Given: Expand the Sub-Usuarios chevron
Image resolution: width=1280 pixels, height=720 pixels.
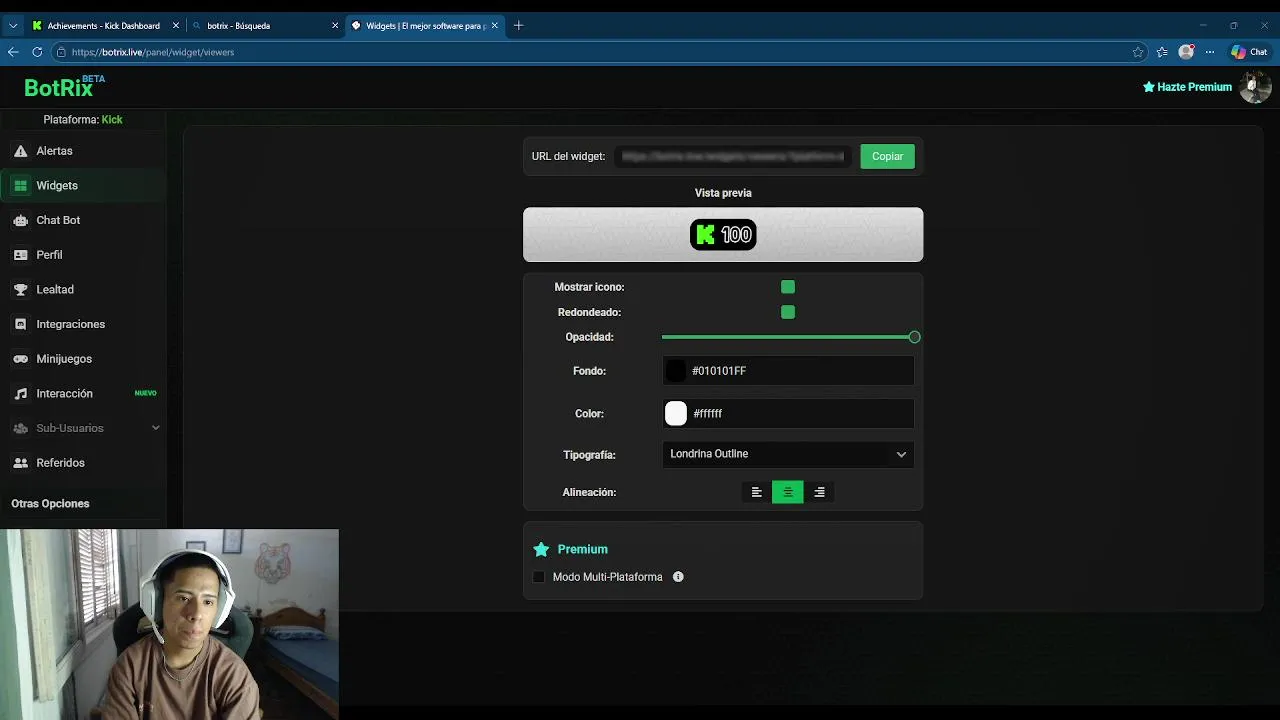Looking at the screenshot, I should point(155,428).
